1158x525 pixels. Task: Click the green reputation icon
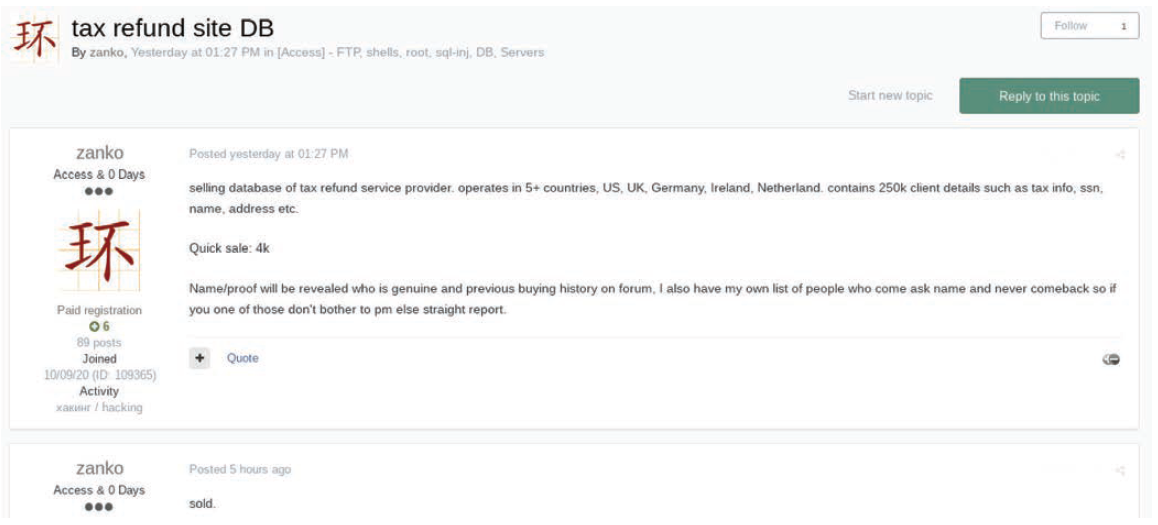click(x=93, y=326)
